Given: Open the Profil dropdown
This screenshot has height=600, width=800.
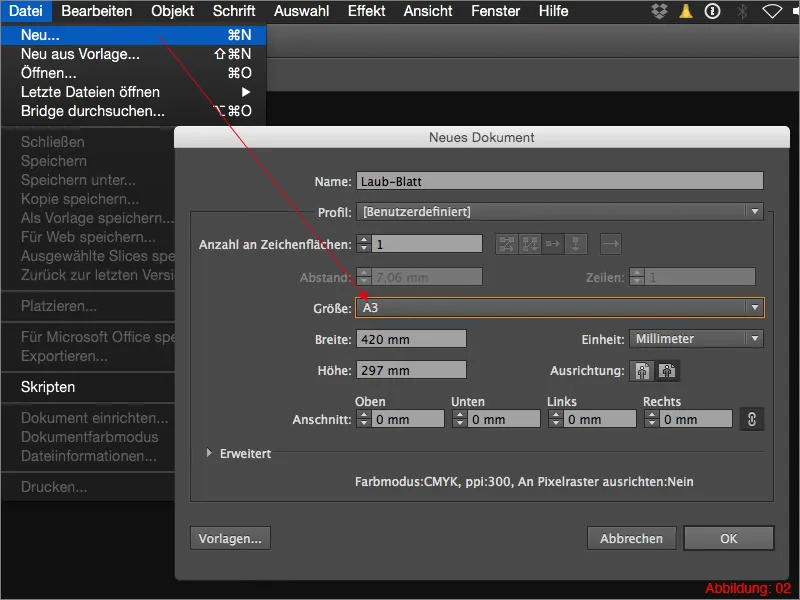Looking at the screenshot, I should [x=560, y=212].
